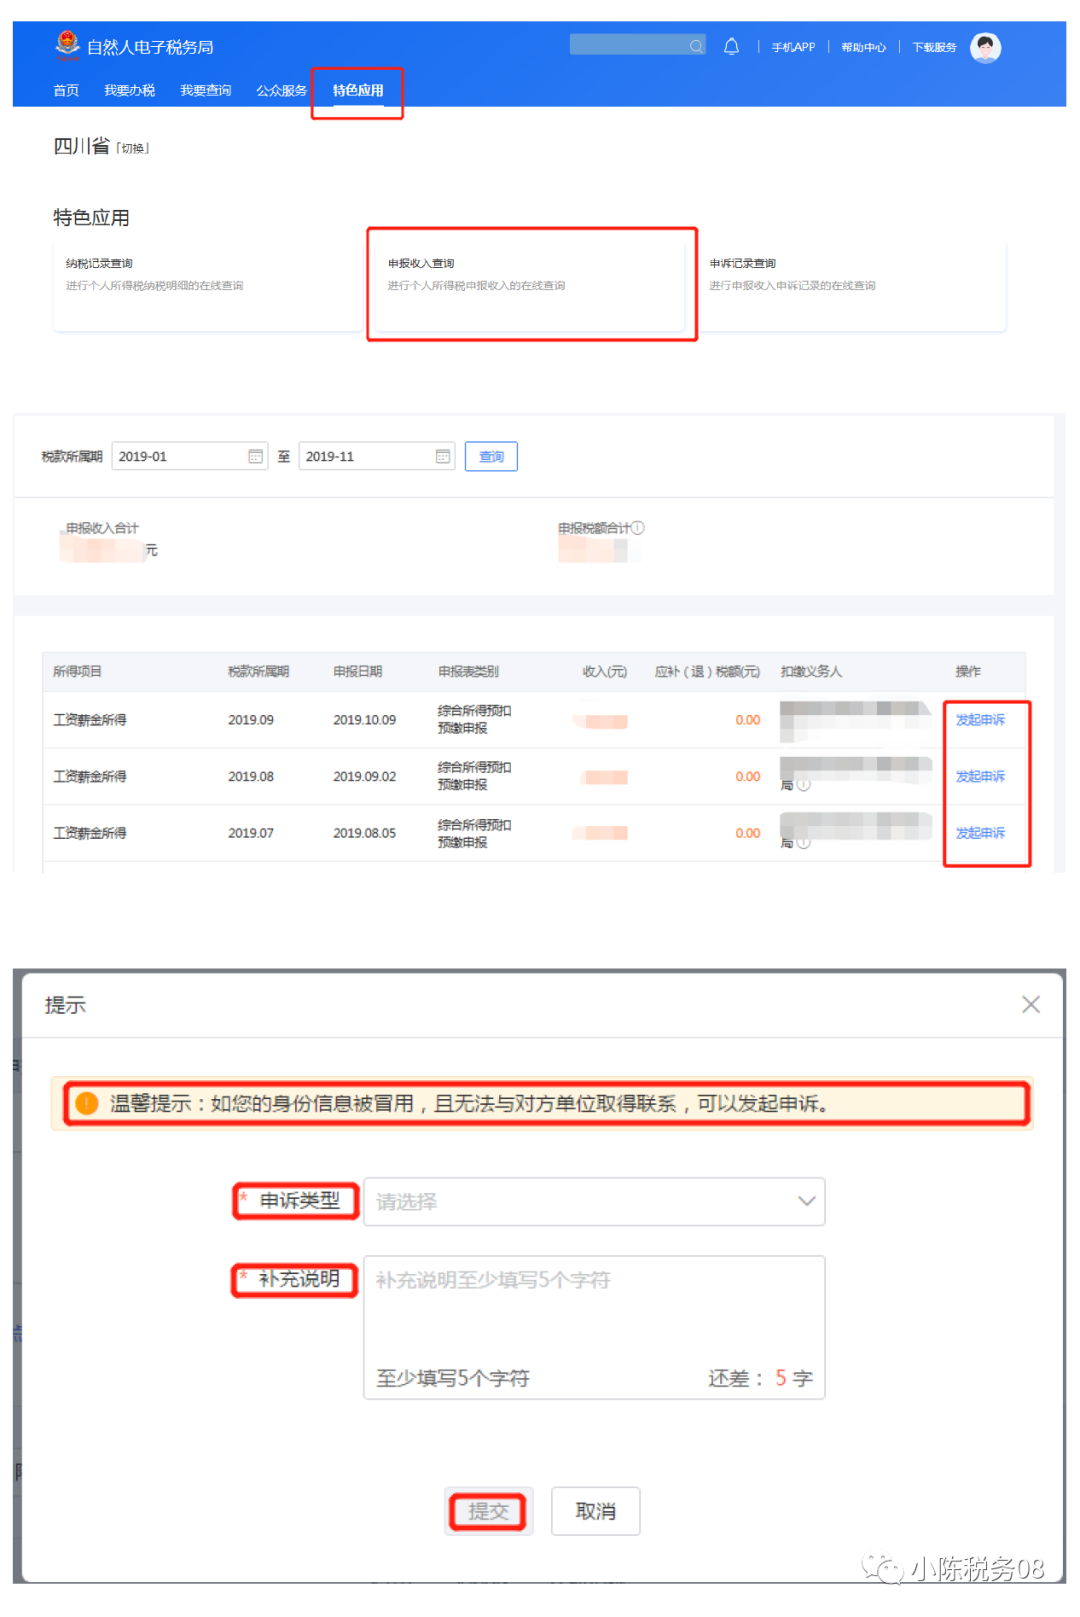Click 所得项目 column header
The height and width of the screenshot is (1617, 1080).
[77, 672]
